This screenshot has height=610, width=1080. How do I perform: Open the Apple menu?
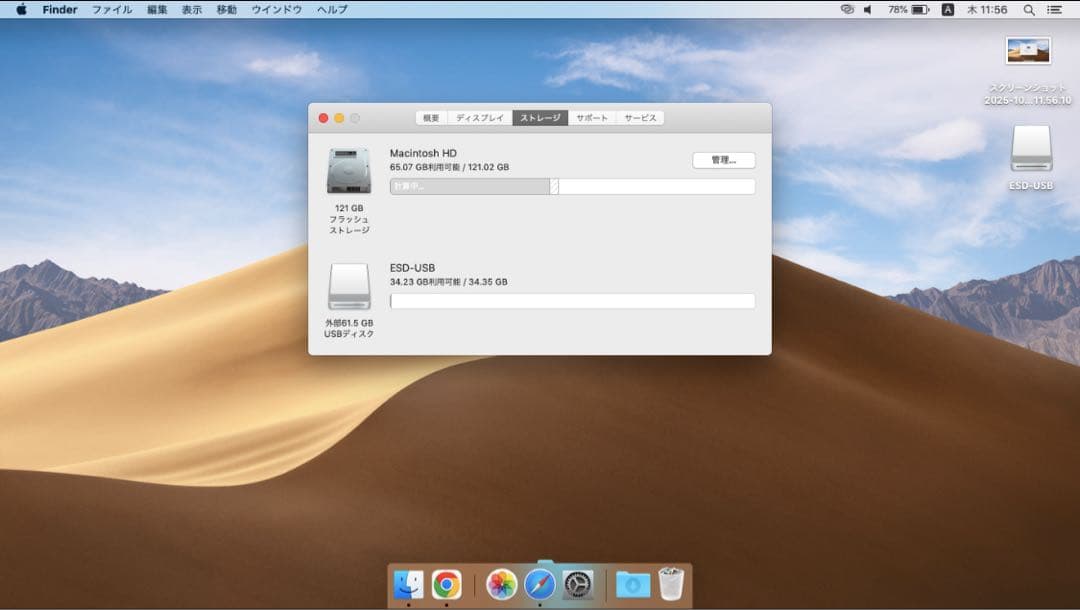pyautogui.click(x=21, y=10)
